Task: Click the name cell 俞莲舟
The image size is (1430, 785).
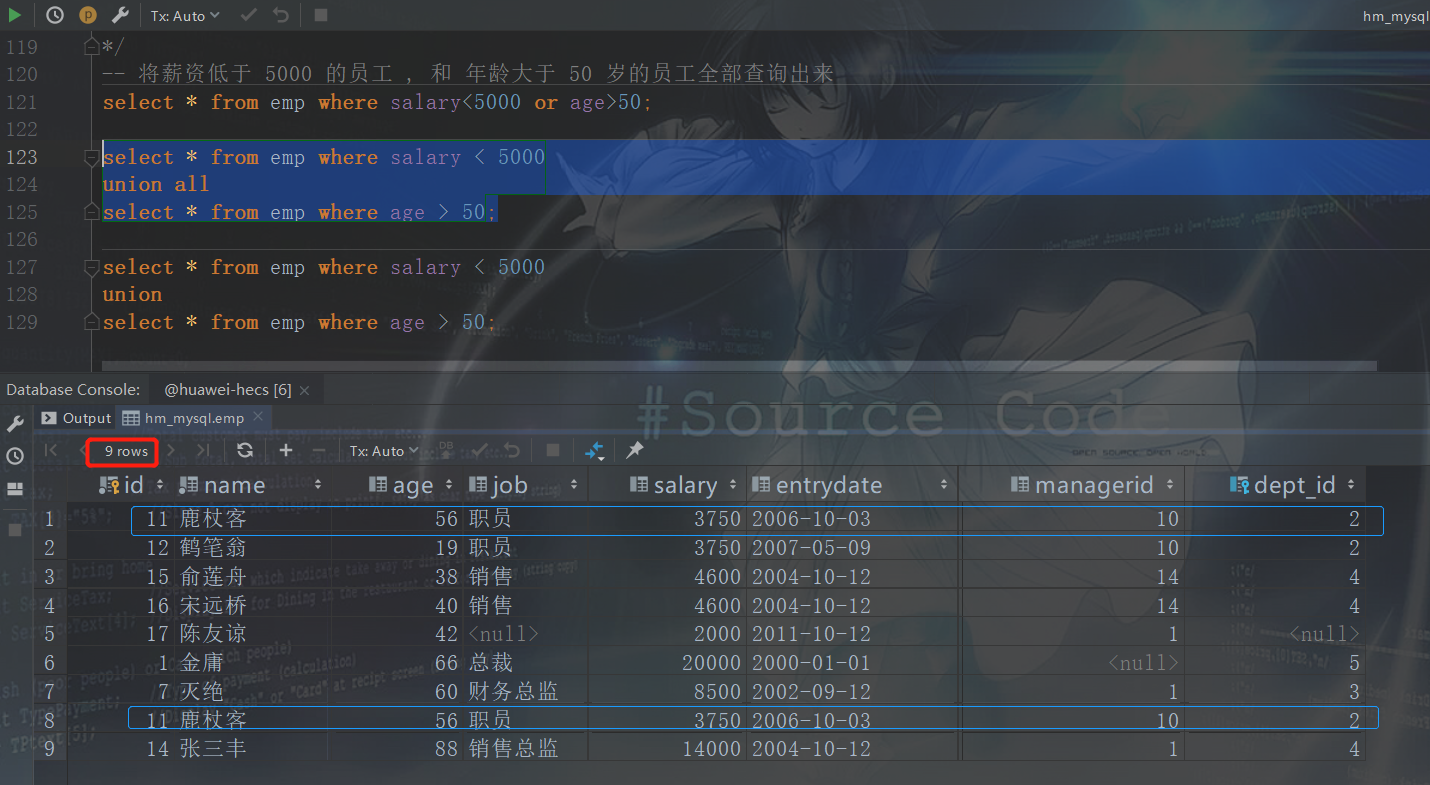Action: (212, 577)
